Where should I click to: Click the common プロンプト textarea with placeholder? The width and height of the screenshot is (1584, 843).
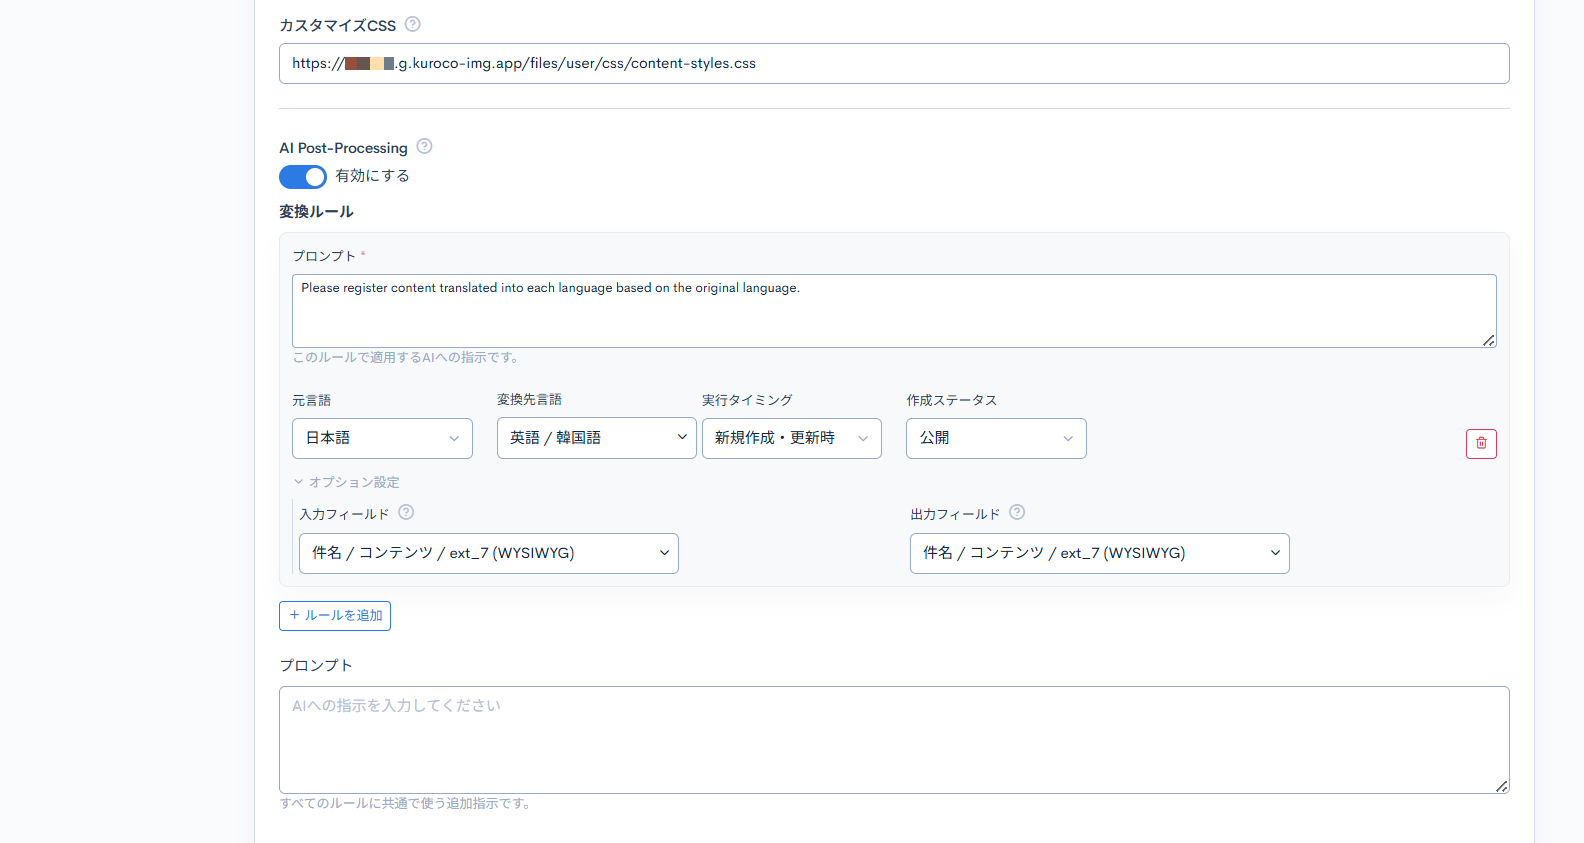click(x=894, y=740)
